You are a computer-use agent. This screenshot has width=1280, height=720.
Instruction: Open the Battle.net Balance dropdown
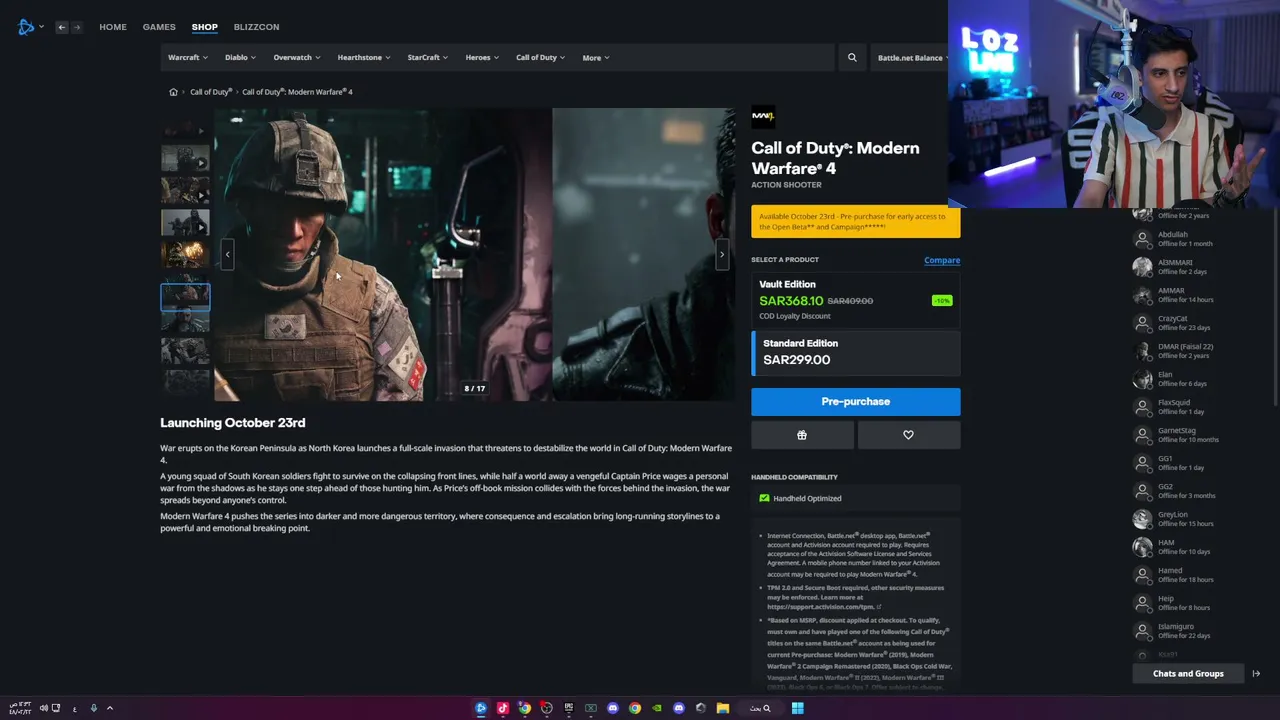(912, 58)
